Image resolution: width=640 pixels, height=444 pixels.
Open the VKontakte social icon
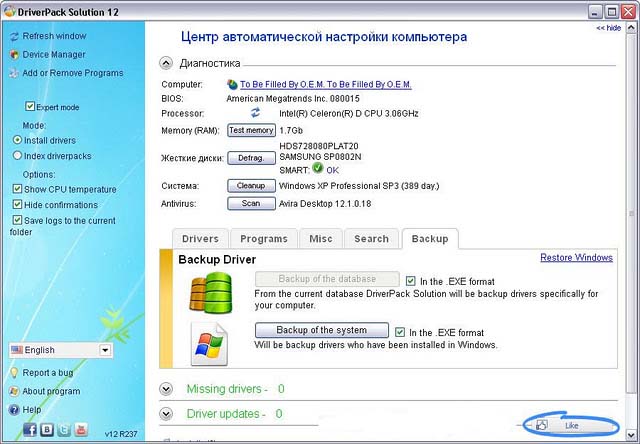tap(47, 429)
